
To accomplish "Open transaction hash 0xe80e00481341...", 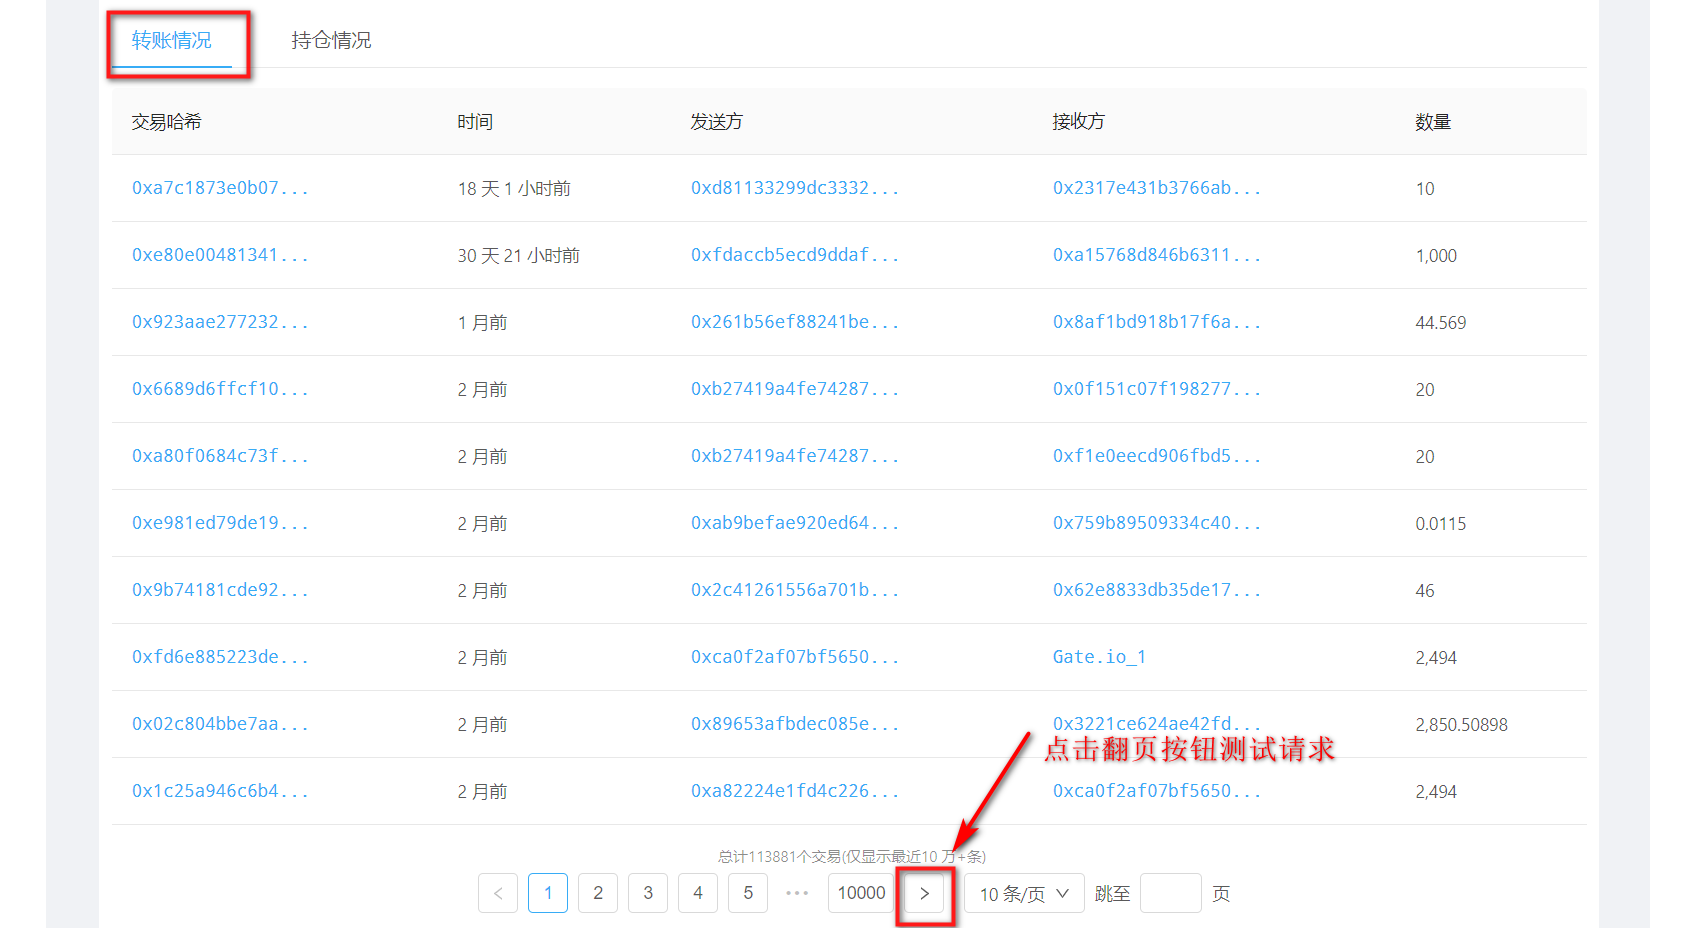I will click(220, 255).
